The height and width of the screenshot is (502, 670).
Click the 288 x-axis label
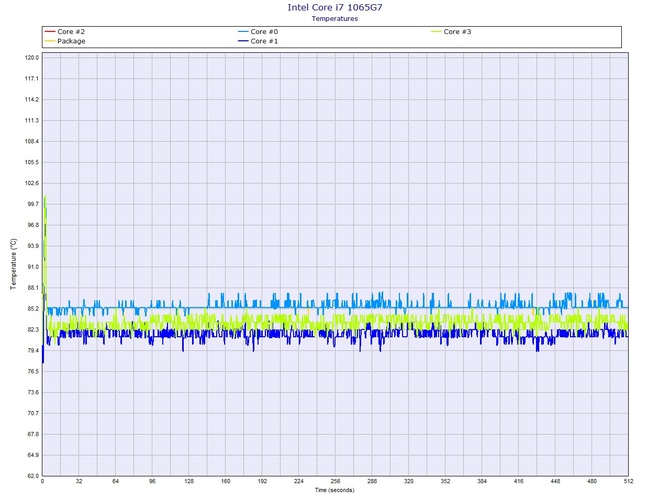pos(372,481)
